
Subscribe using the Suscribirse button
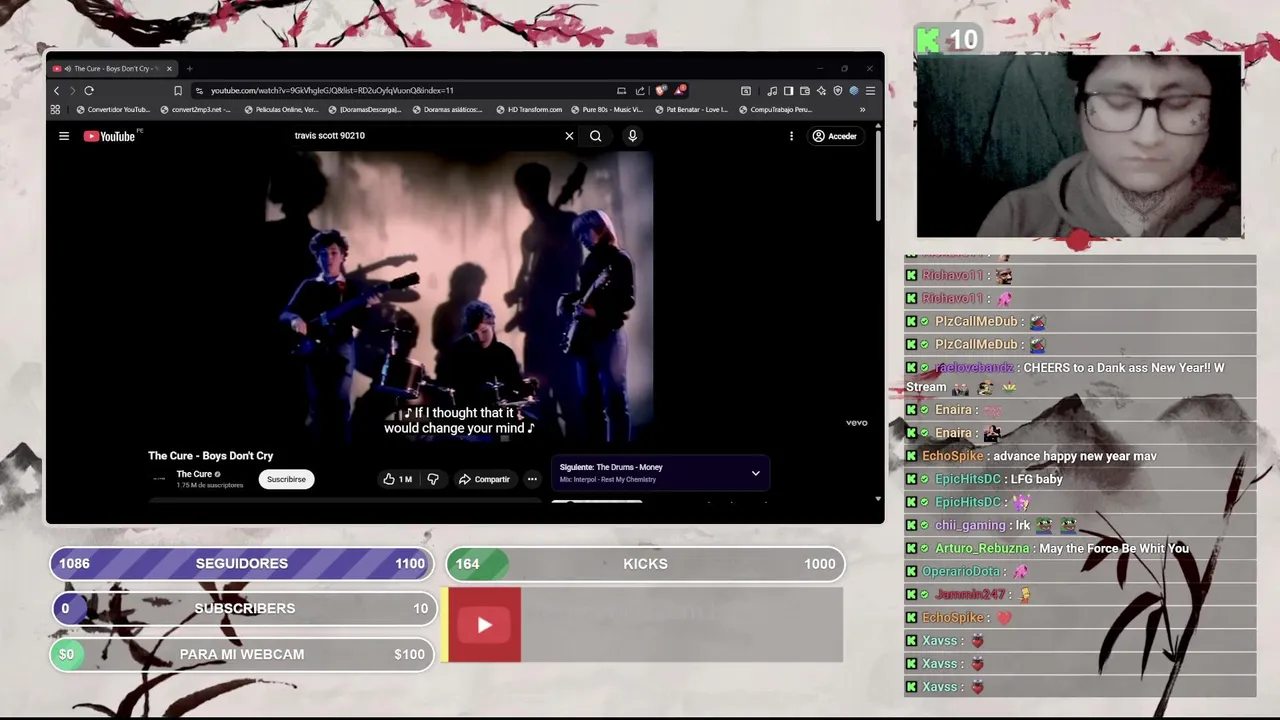pos(286,479)
